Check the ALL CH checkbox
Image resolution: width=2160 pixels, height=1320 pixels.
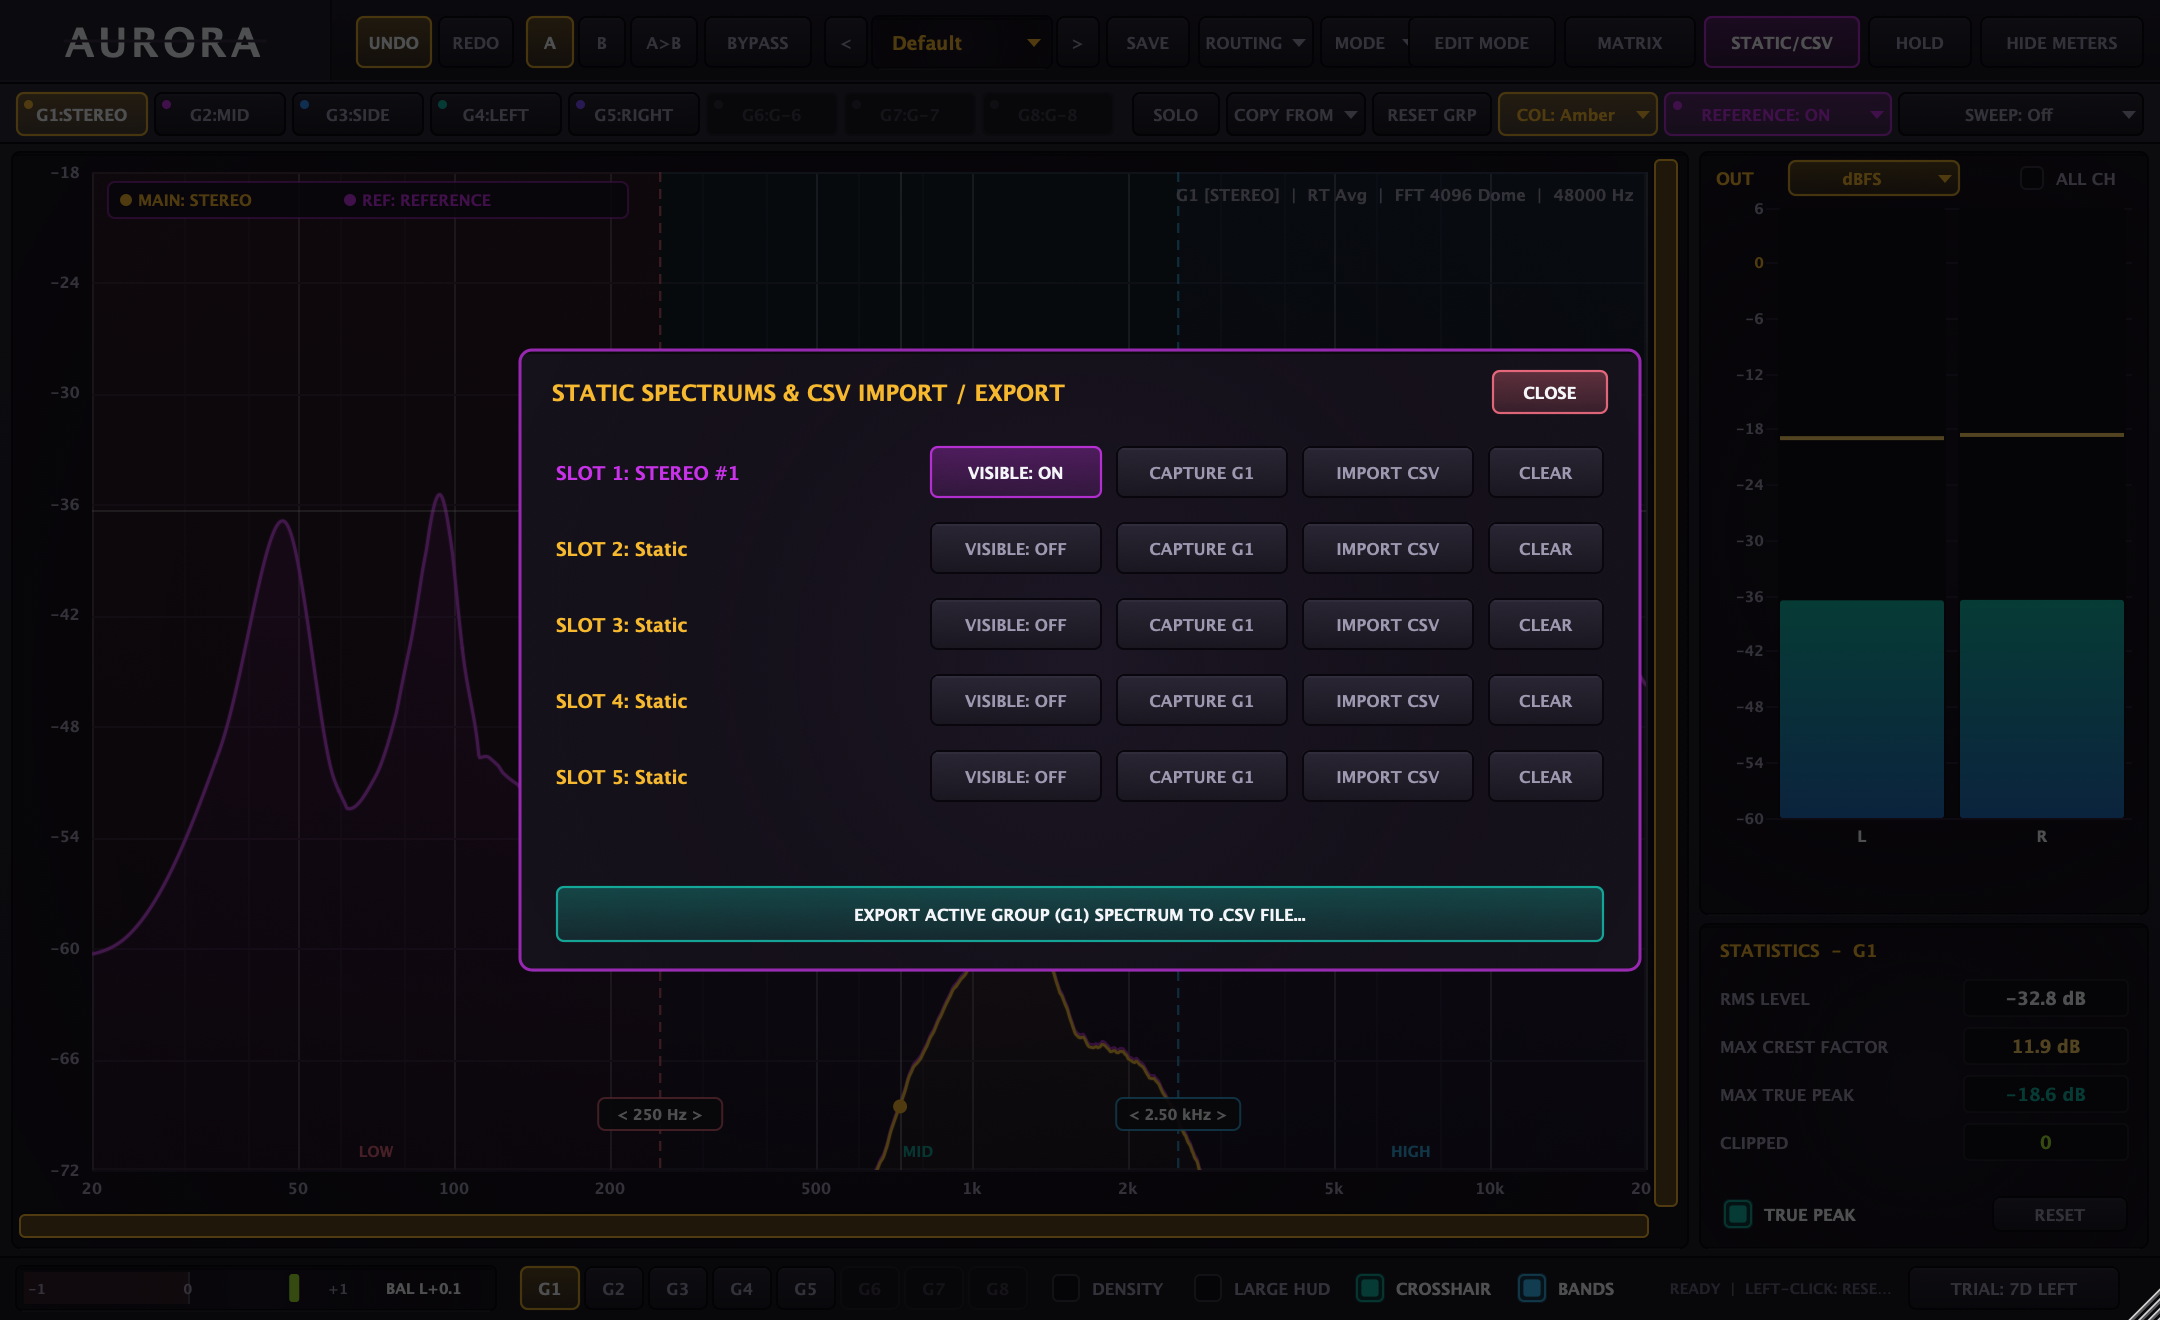[2032, 178]
